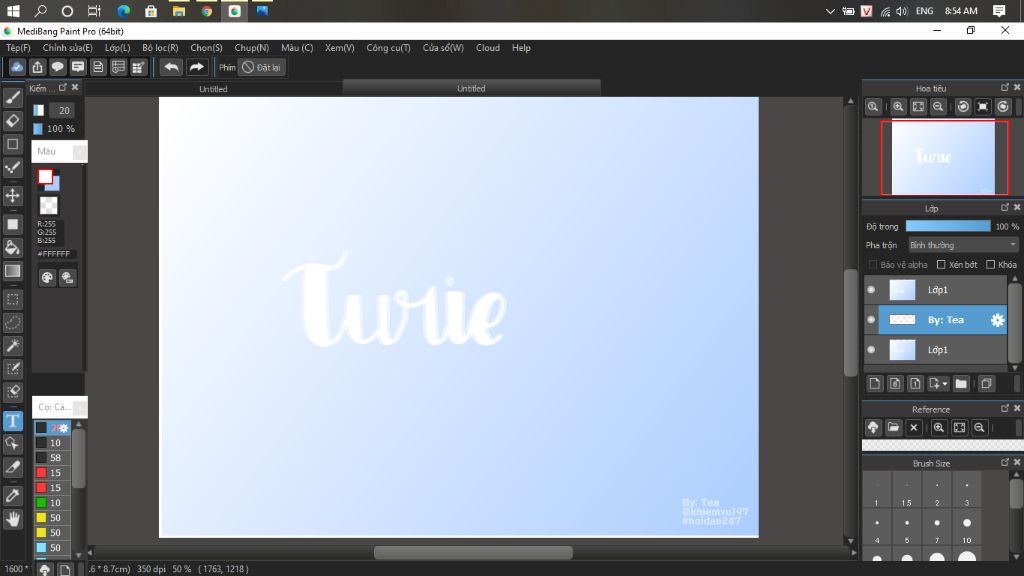This screenshot has width=1024, height=576.
Task: Open the Lớp(L) menu
Action: (118, 48)
